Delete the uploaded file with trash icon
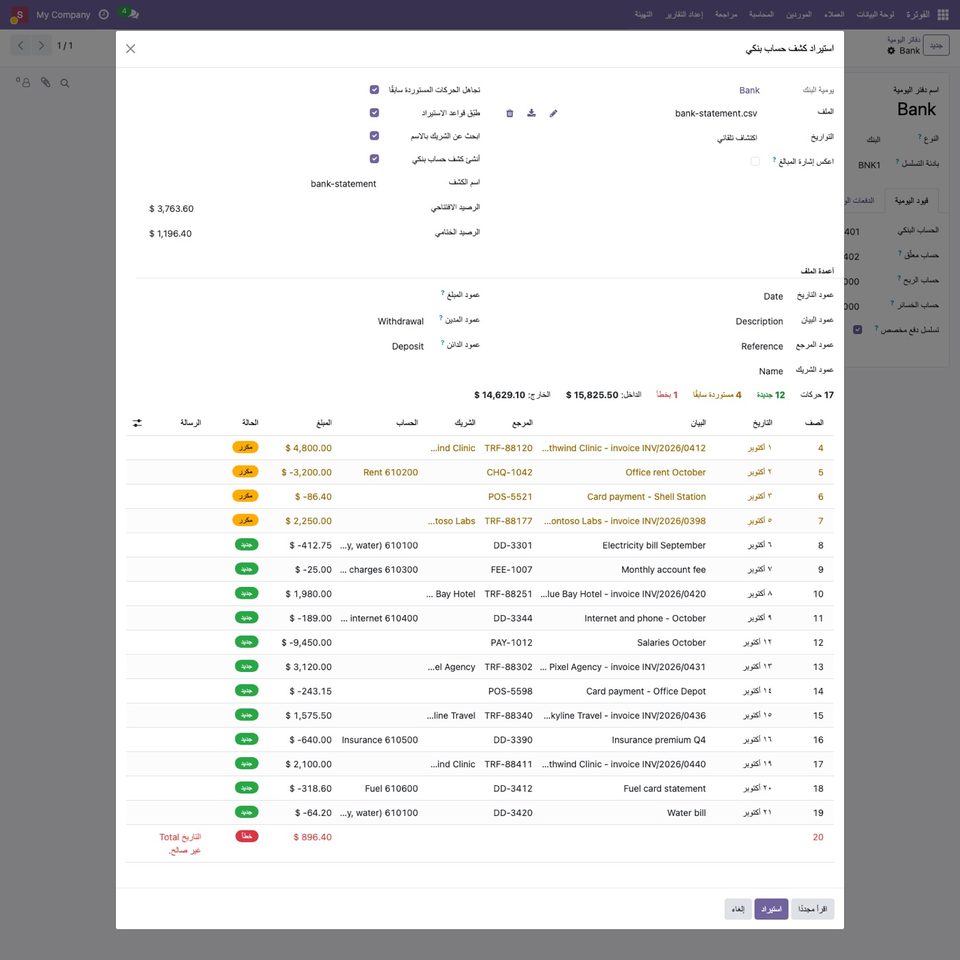This screenshot has width=960, height=960. coord(509,113)
